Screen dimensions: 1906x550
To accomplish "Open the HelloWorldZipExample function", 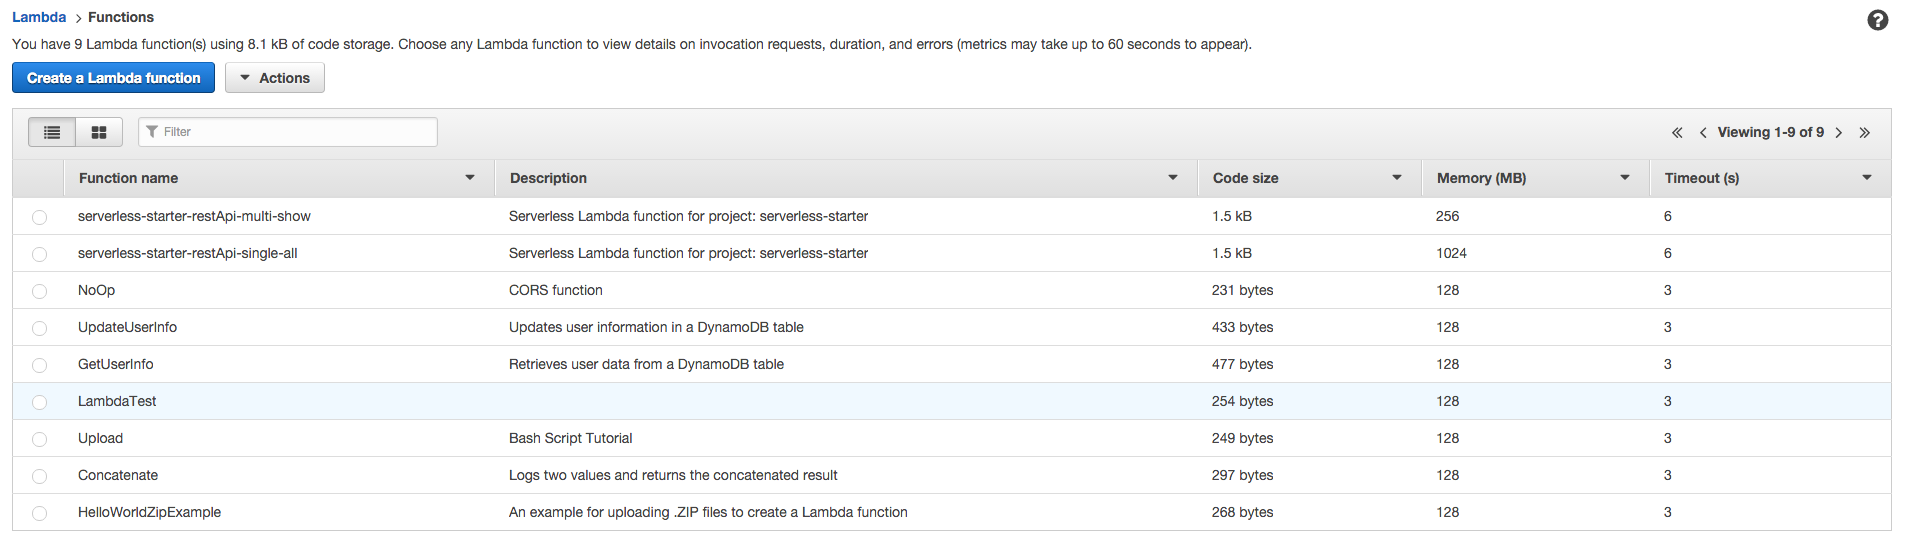I will click(x=149, y=512).
